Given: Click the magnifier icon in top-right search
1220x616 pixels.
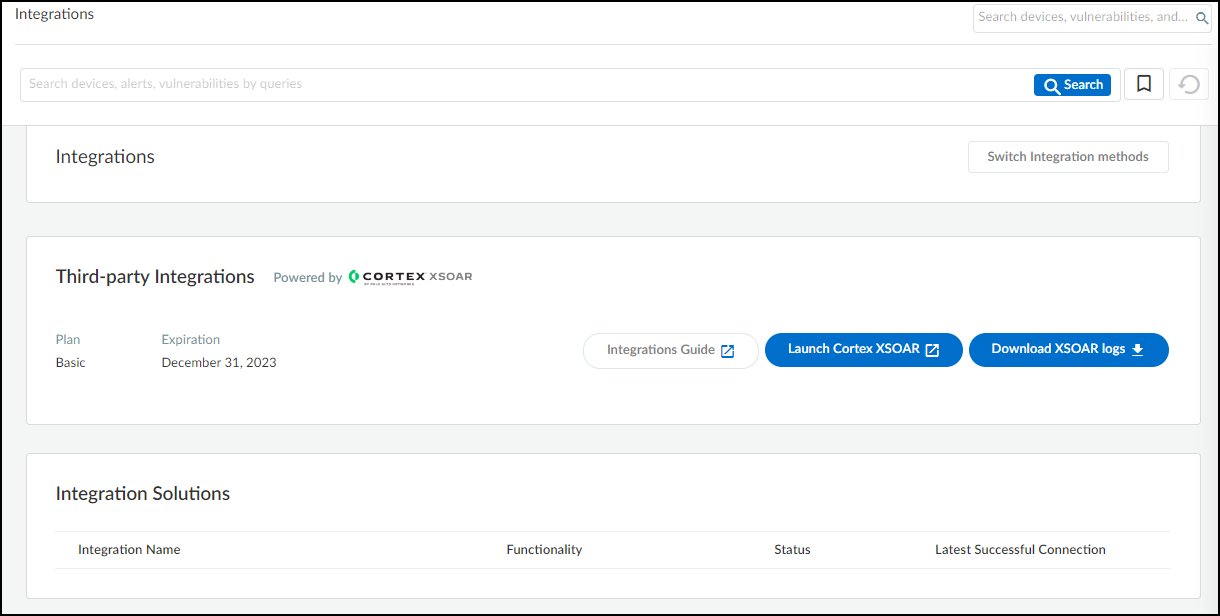Looking at the screenshot, I should 1202,17.
